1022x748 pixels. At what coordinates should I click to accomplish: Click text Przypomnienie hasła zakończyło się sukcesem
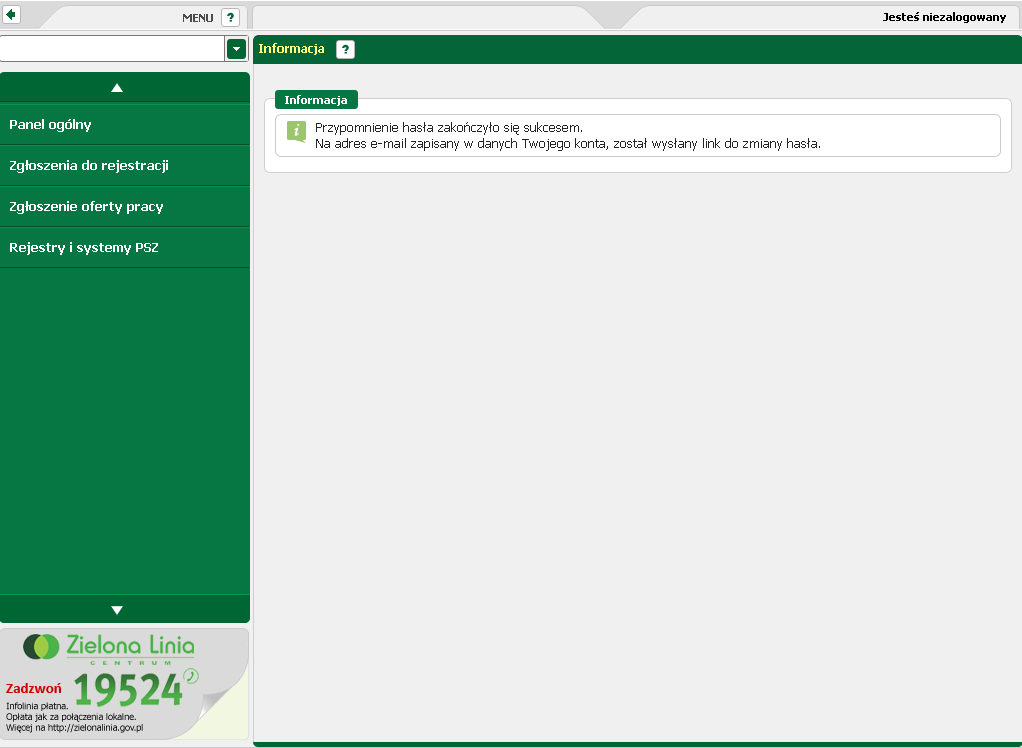pyautogui.click(x=448, y=128)
